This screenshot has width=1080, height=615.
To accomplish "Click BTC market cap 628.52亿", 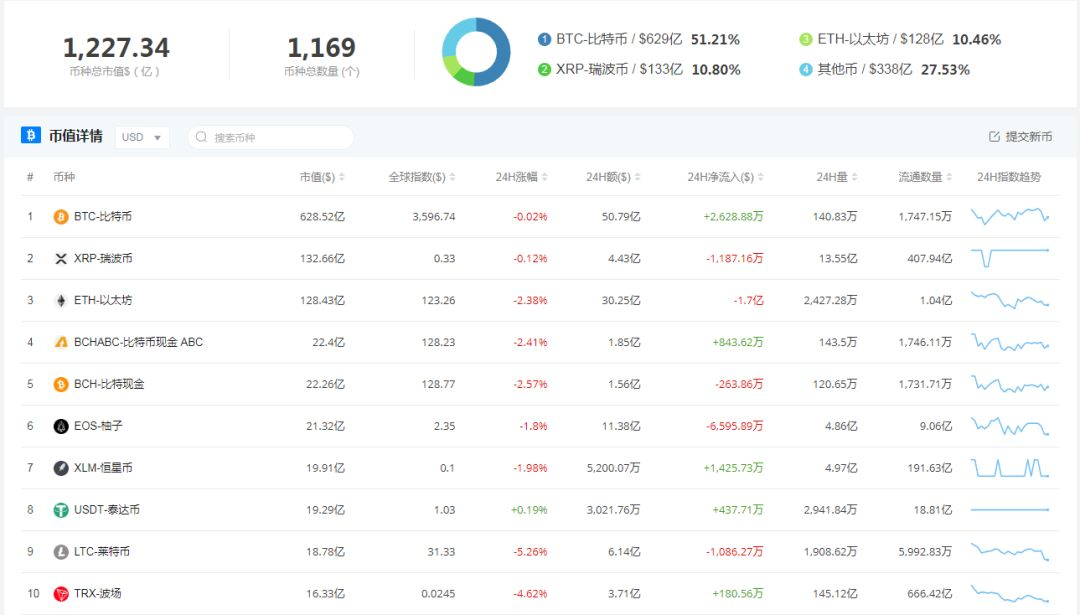I will click(322, 217).
